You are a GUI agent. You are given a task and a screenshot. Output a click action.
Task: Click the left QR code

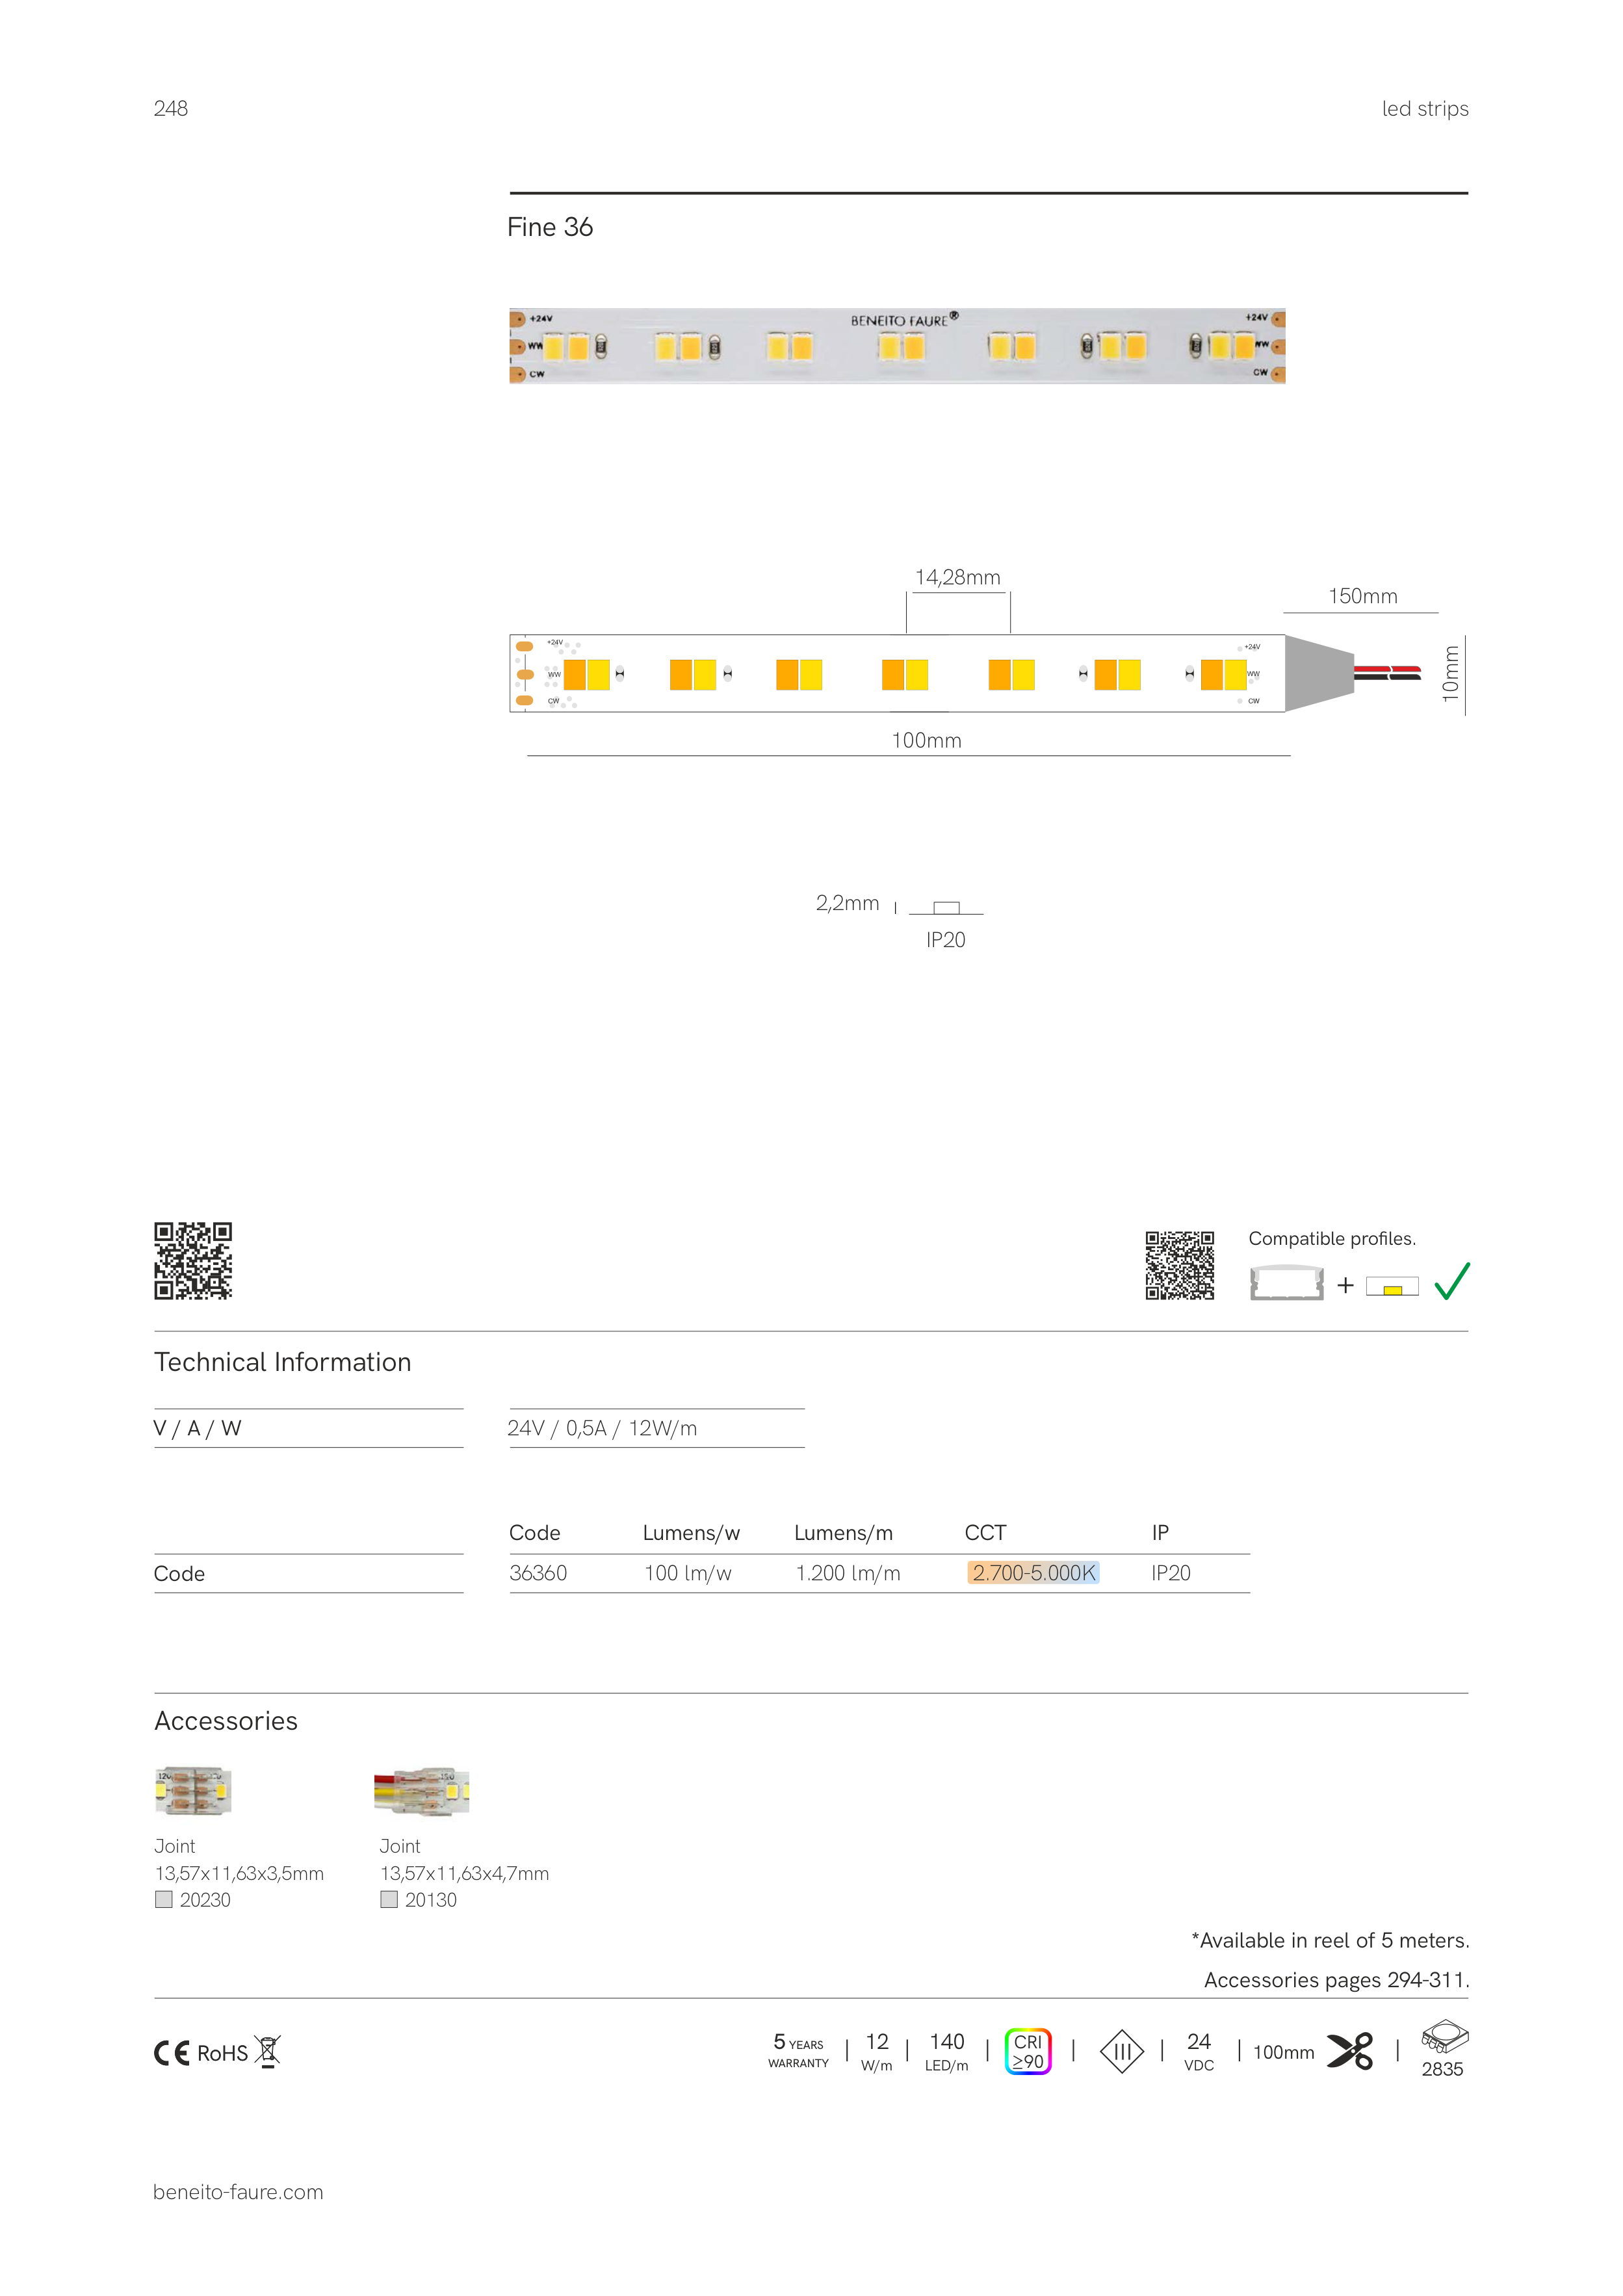(x=193, y=1260)
